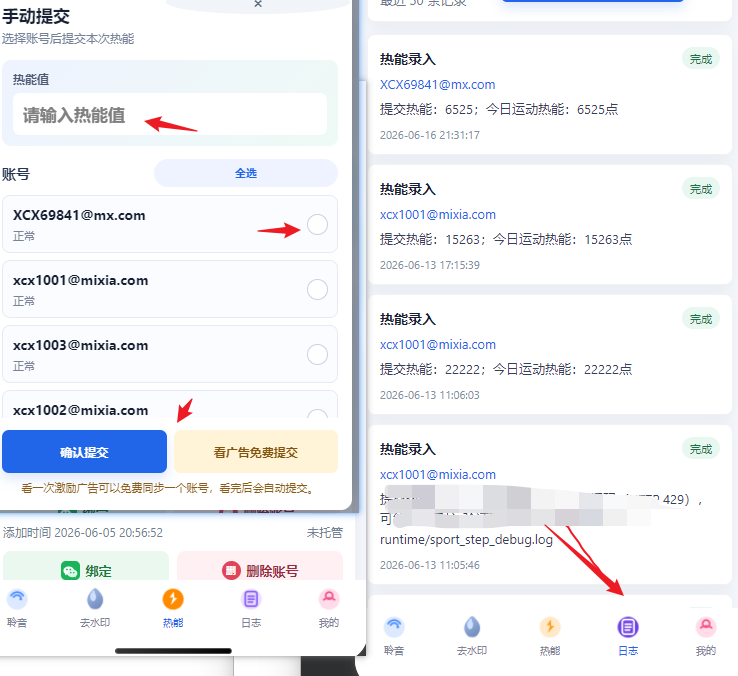Click the 确认提交 button

click(x=84, y=452)
